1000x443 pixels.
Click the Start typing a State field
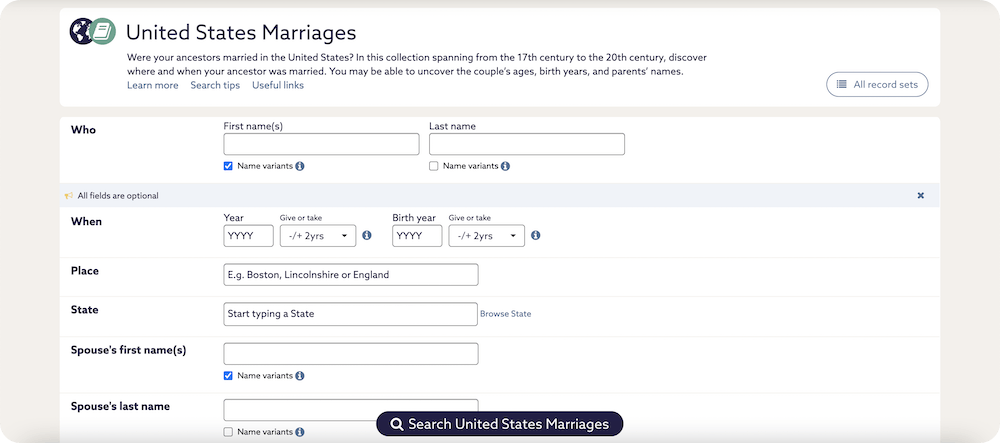pos(350,314)
